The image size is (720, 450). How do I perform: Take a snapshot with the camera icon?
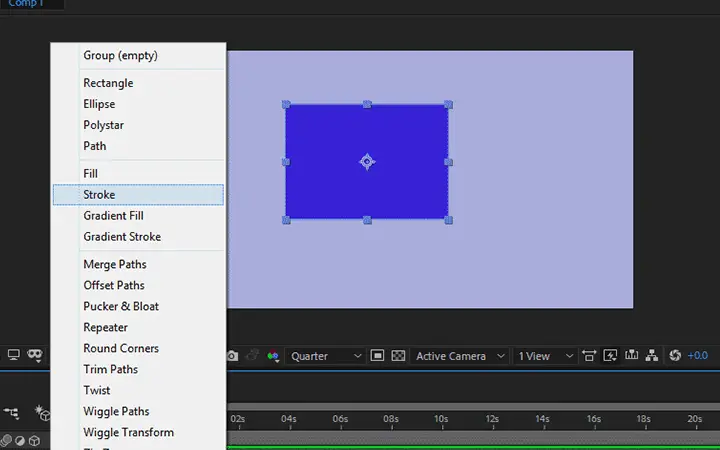click(232, 356)
